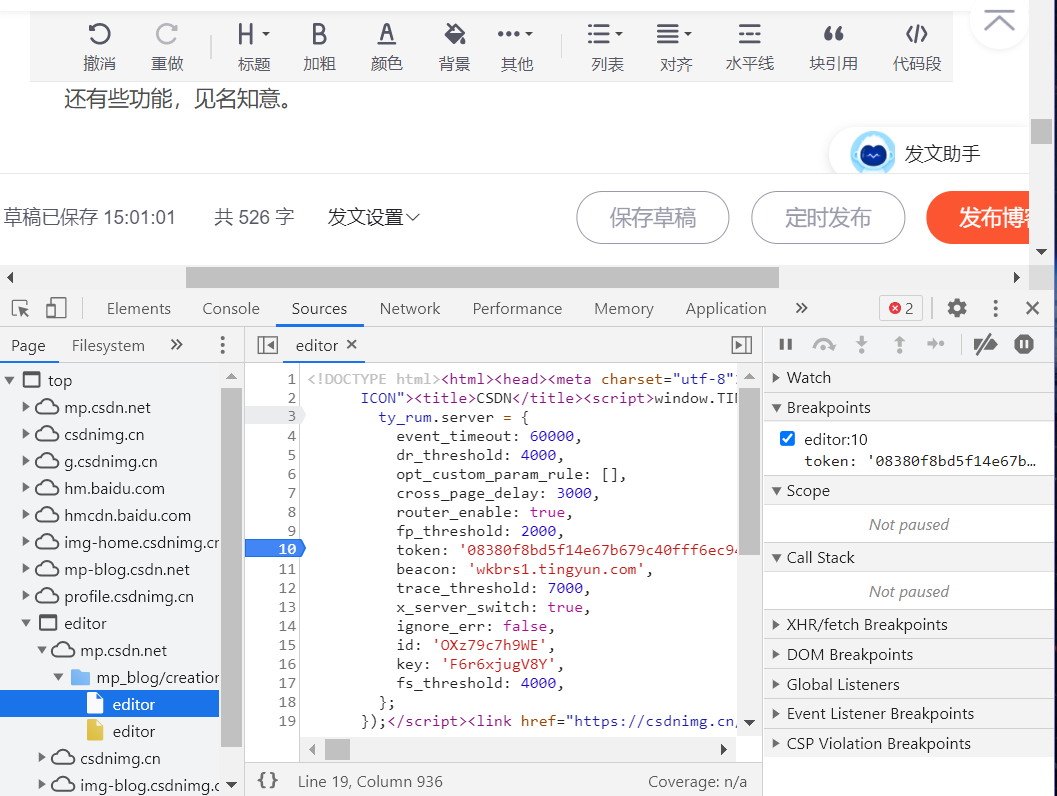Viewport: 1057px width, 796px height.
Task: Activate the inspect element picker icon
Action: point(20,309)
